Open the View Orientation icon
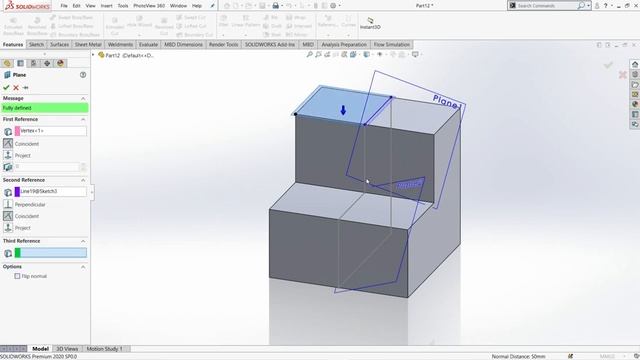The width and height of the screenshot is (640, 360). 353,54
